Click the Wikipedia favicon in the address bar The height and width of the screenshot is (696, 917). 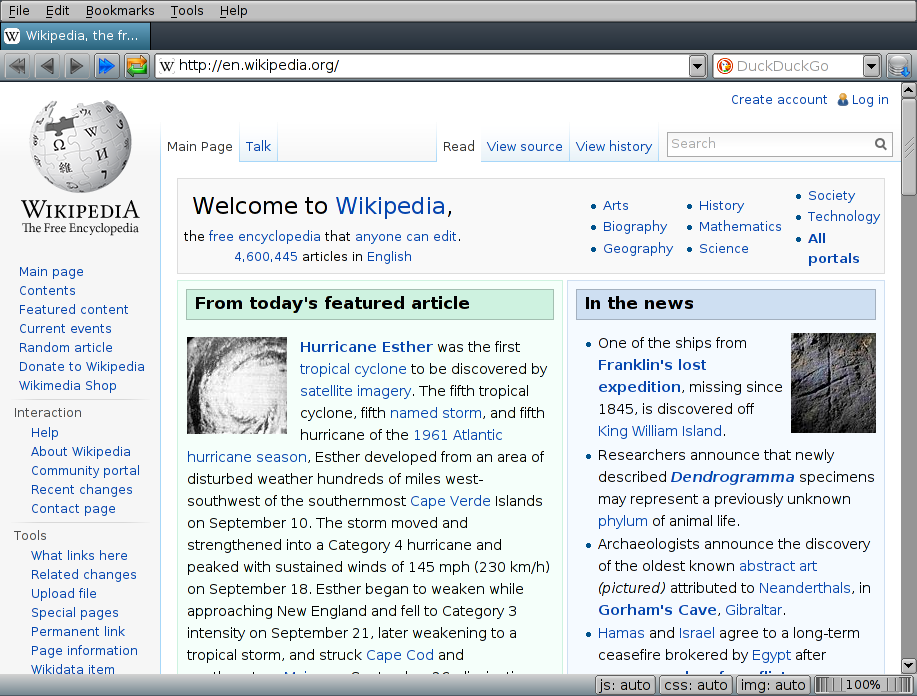[167, 66]
